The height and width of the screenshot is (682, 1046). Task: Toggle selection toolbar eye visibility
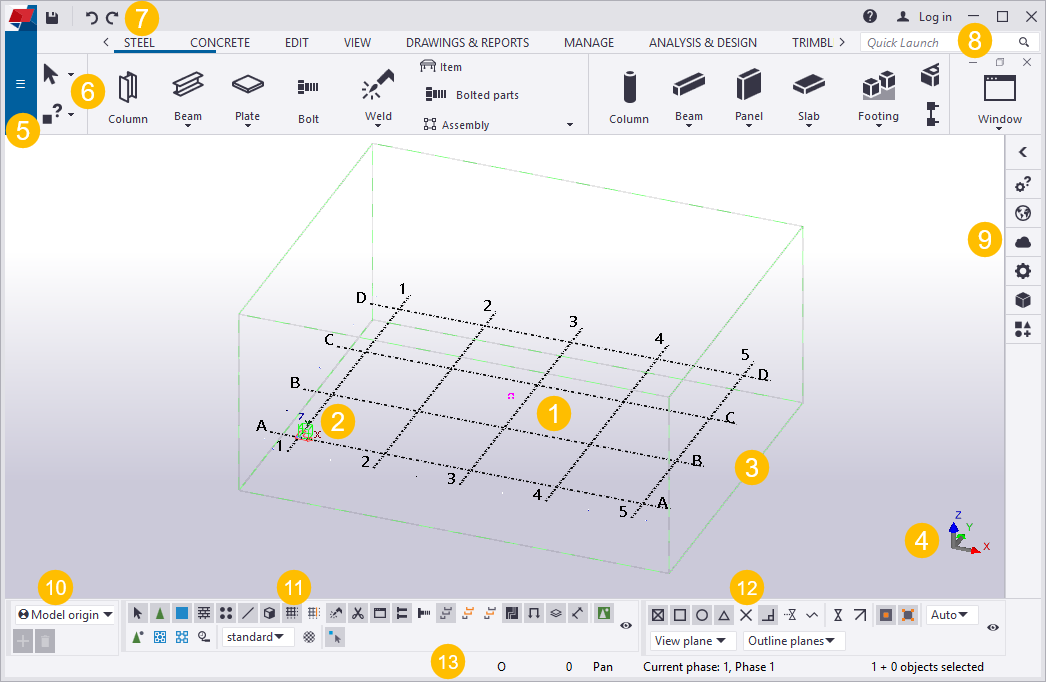626,625
